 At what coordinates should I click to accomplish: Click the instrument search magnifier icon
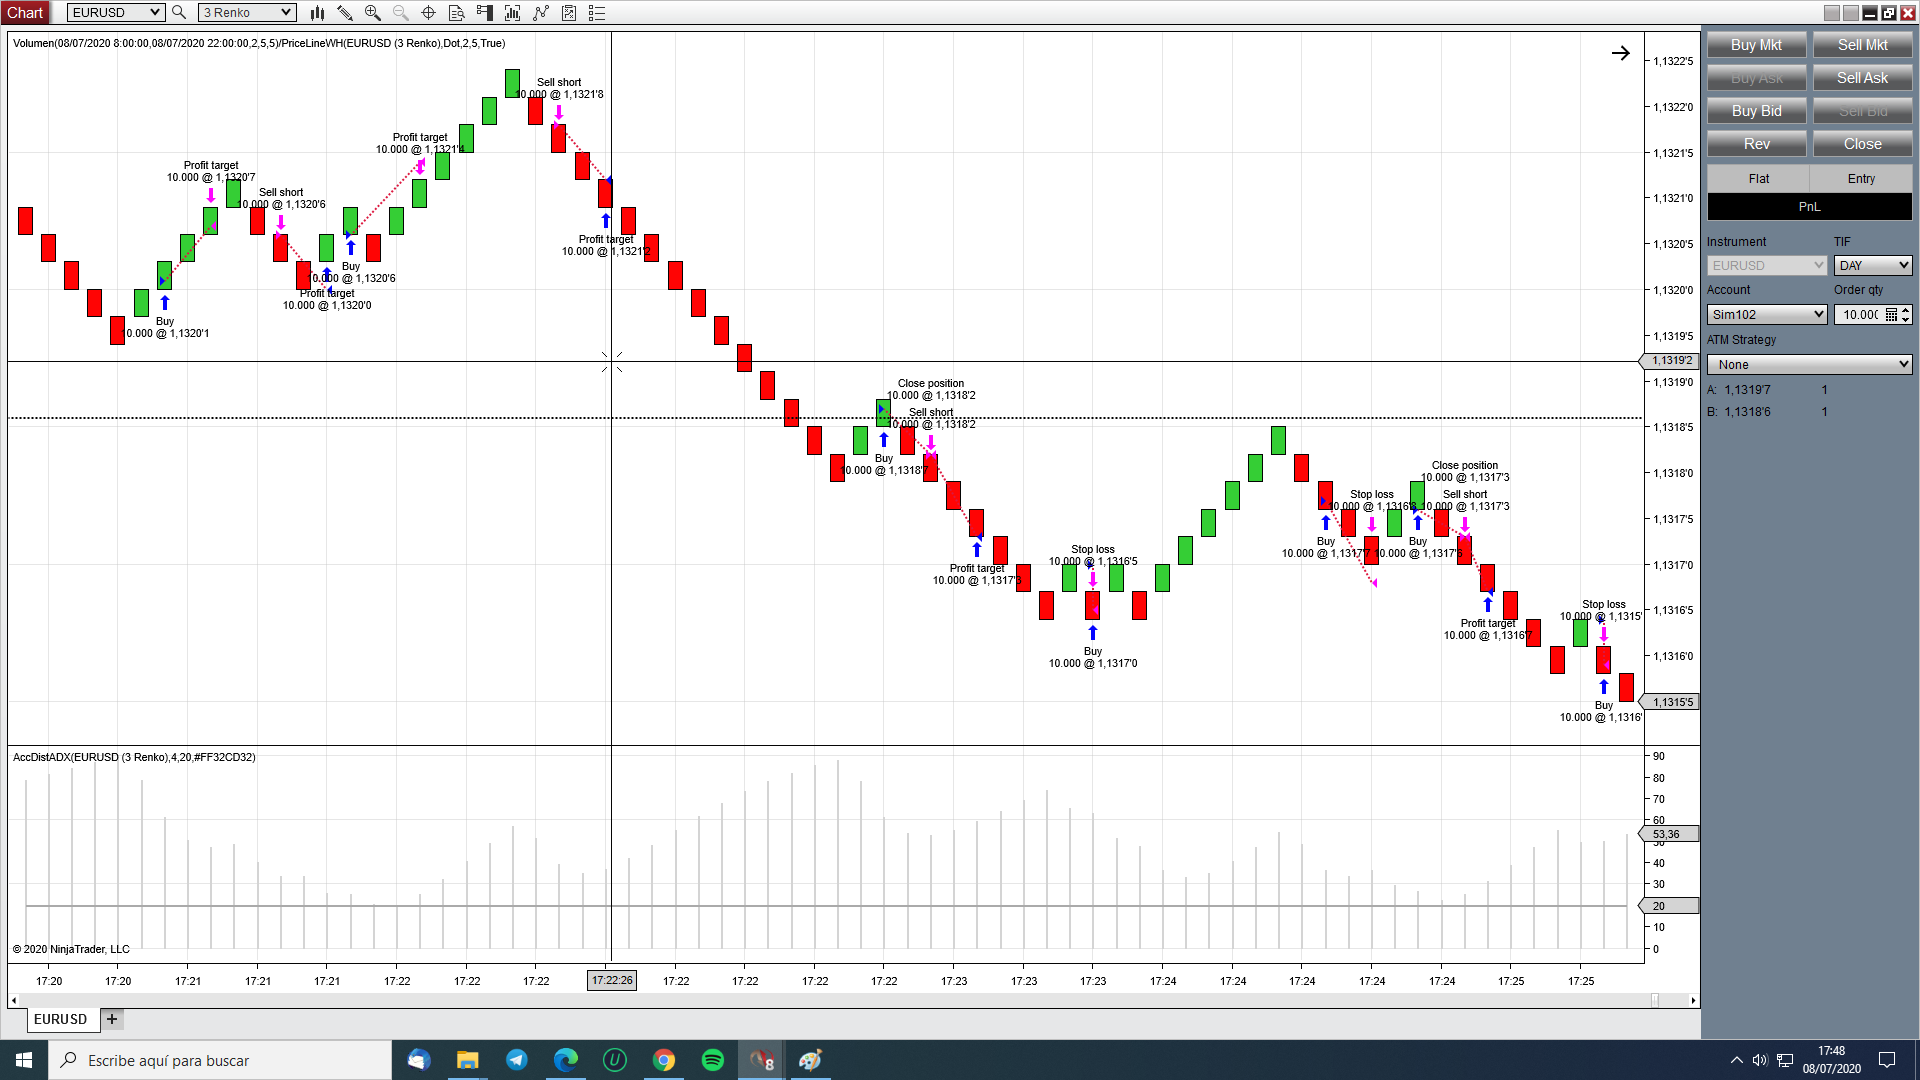(179, 13)
